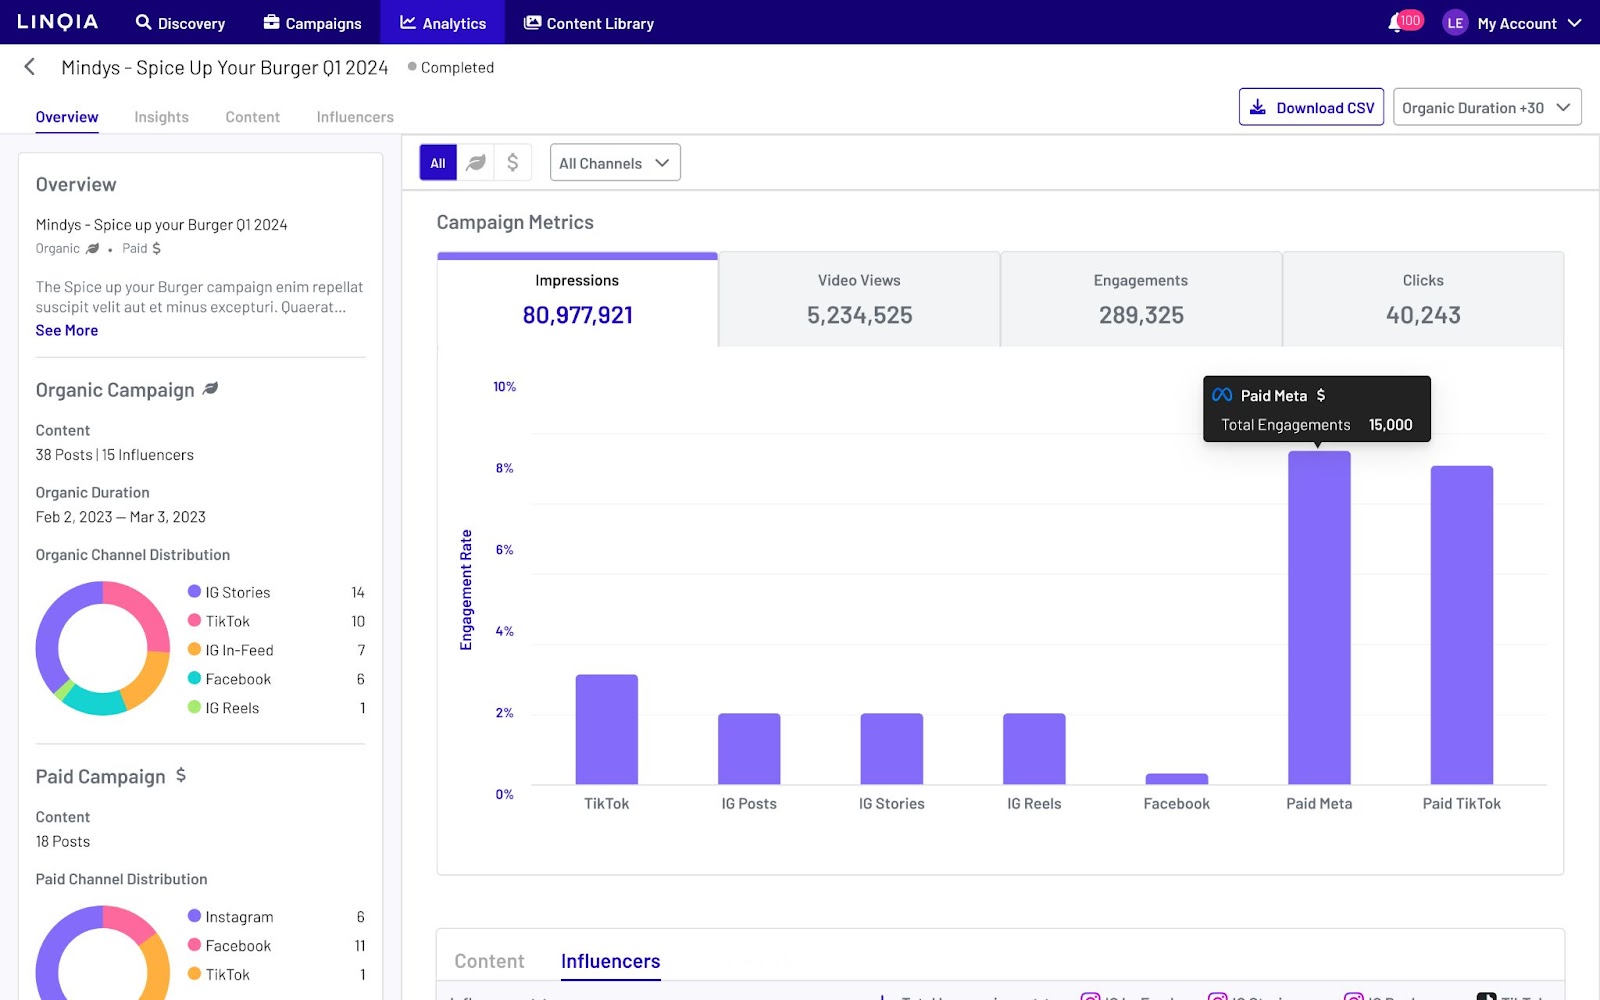Open the All Channels dropdown
Image resolution: width=1600 pixels, height=1000 pixels.
tap(615, 163)
